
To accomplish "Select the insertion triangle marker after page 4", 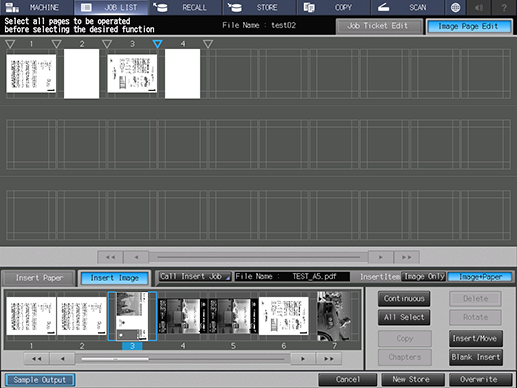I will click(x=208, y=44).
